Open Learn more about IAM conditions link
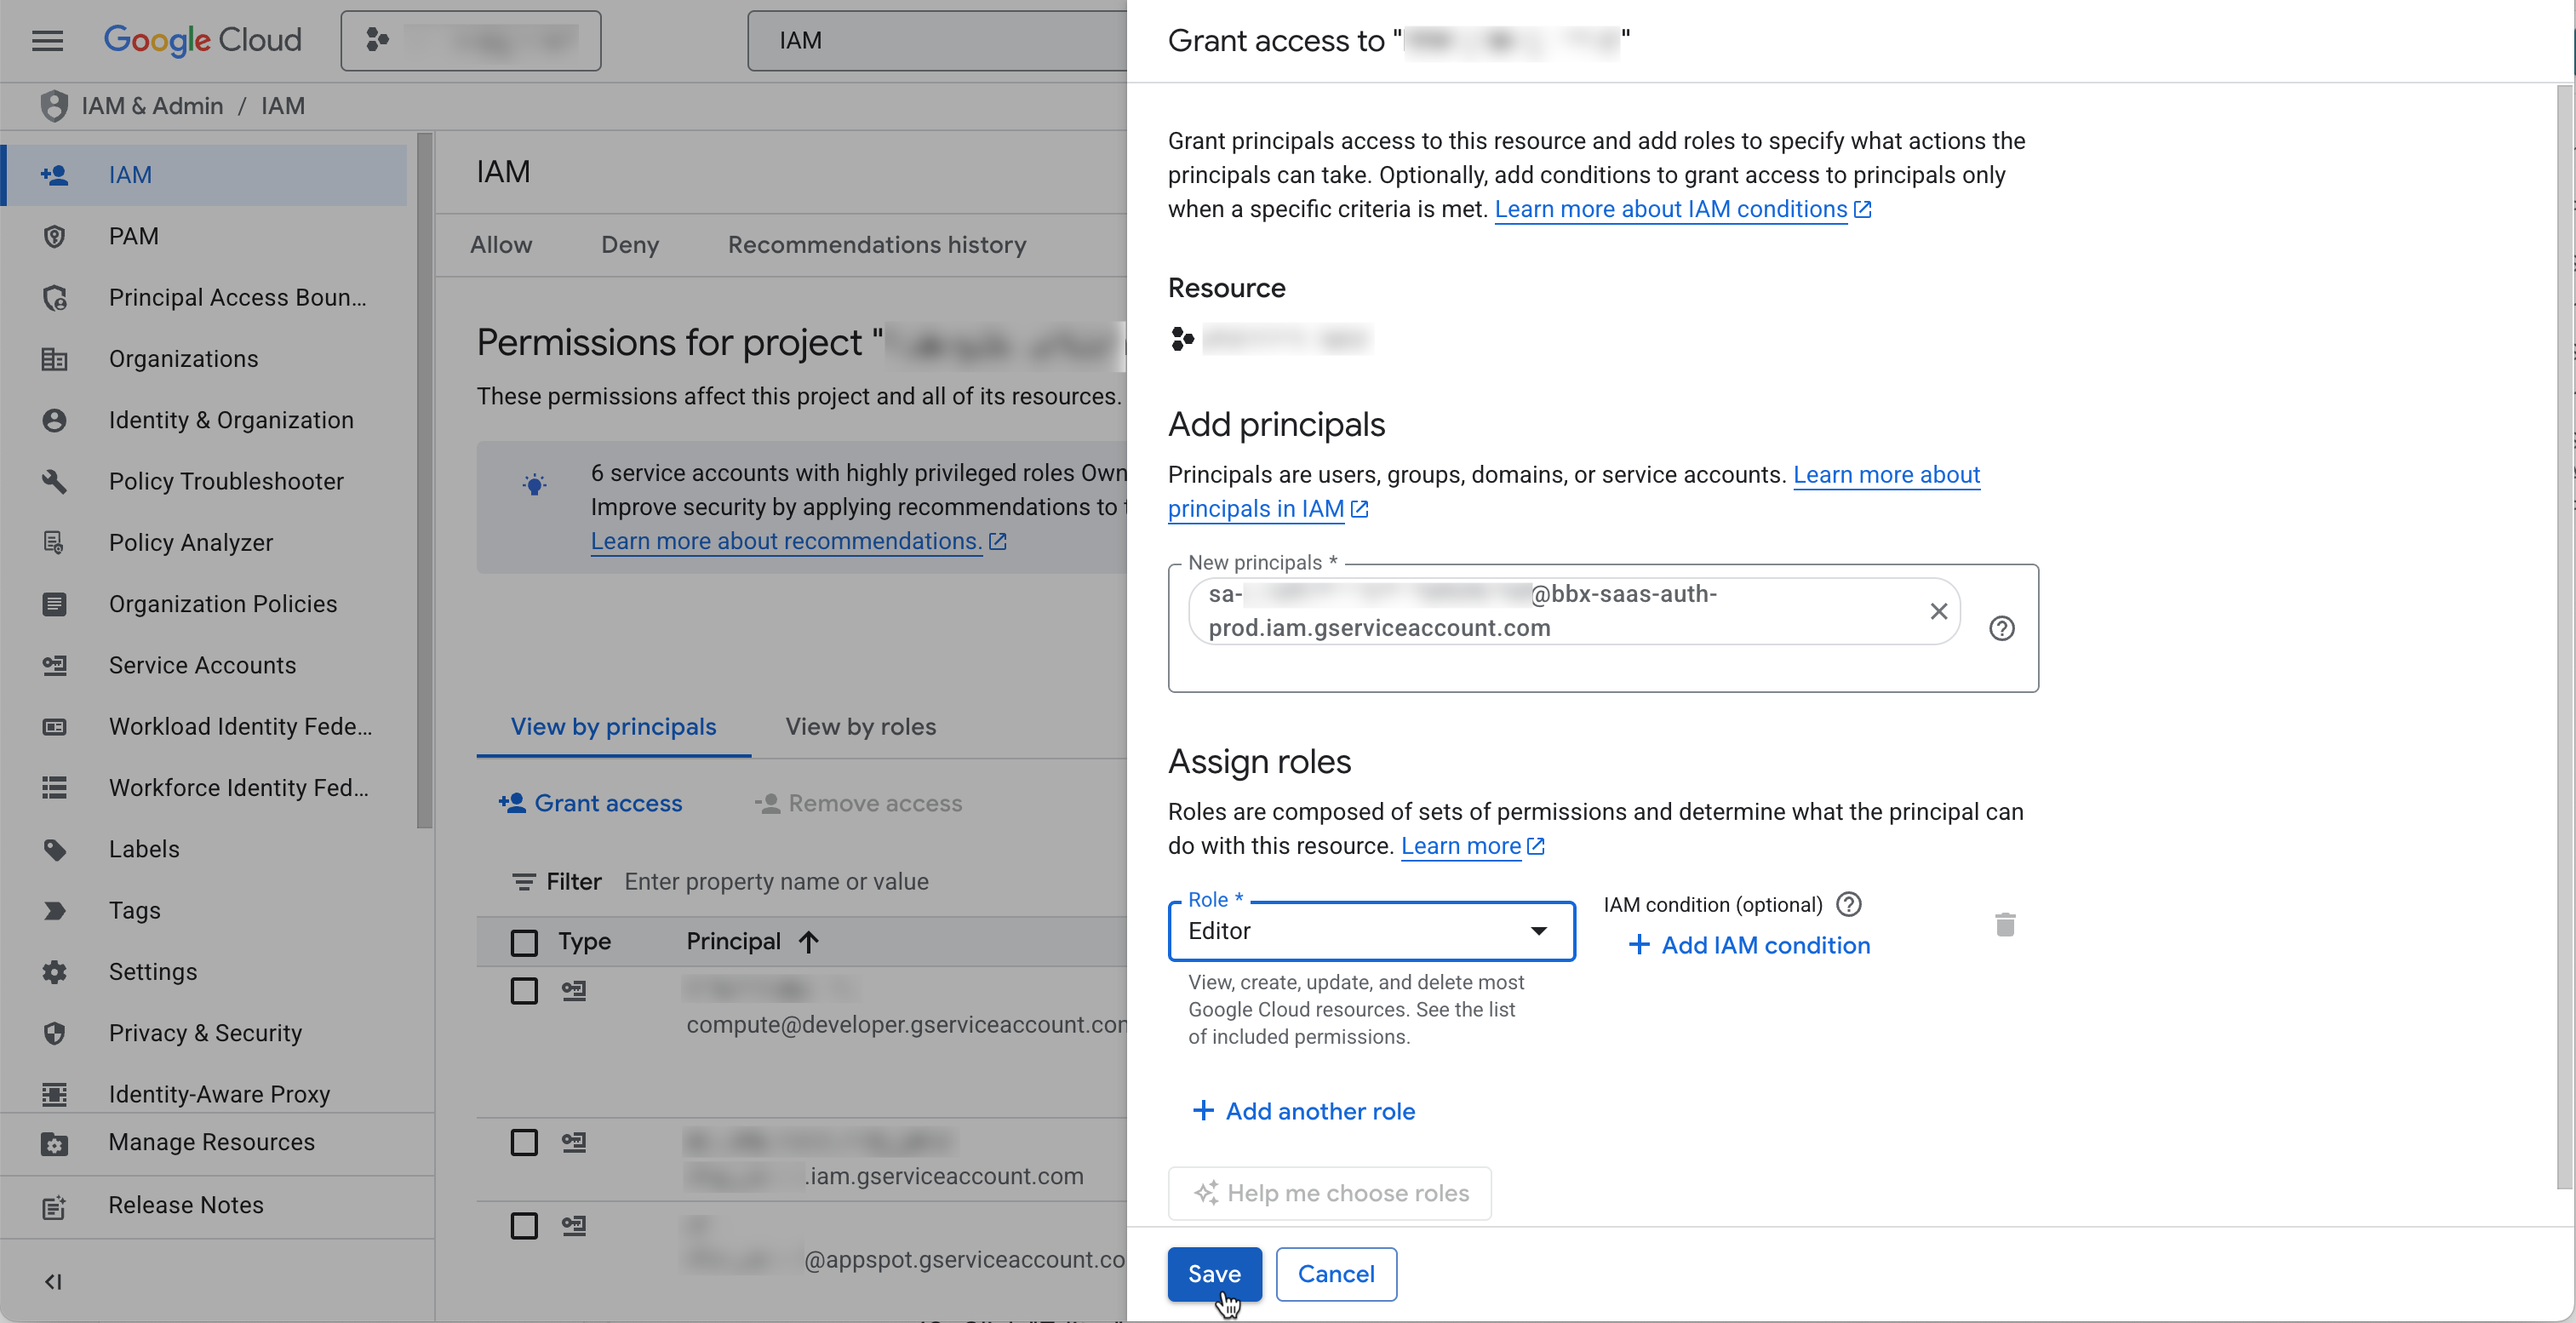 point(1670,209)
